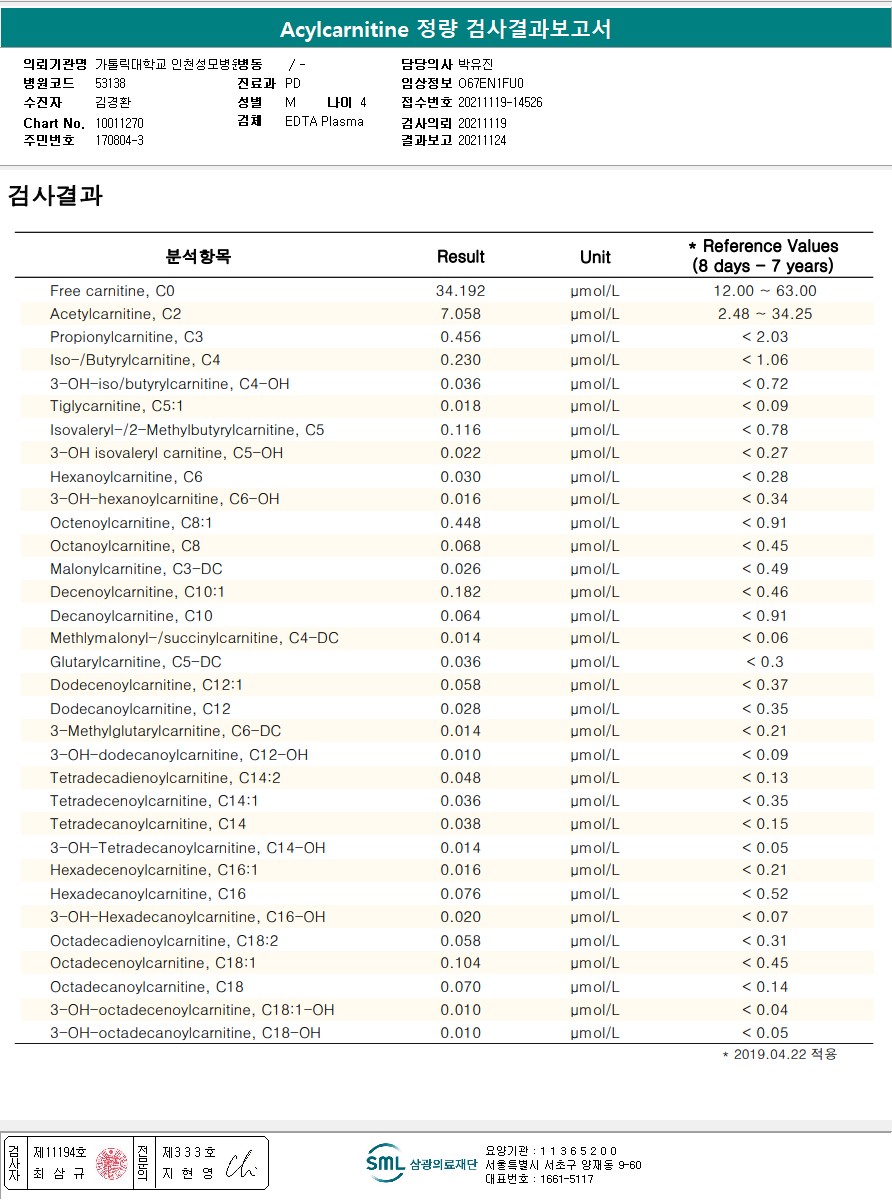This screenshot has width=892, height=1200.
Task: Click the Result column header
Action: (x=461, y=257)
